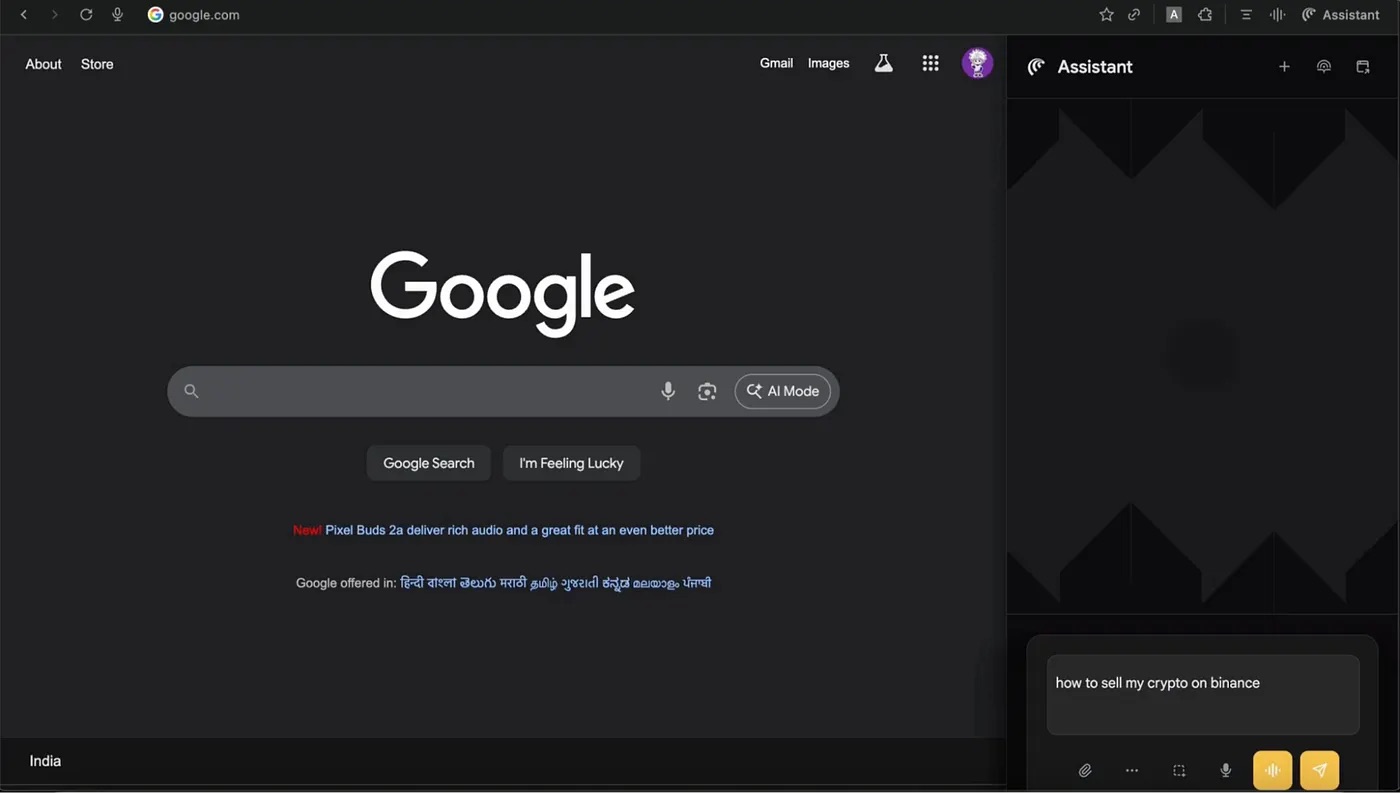
Task: Open Search Labs flask icon
Action: click(x=883, y=62)
